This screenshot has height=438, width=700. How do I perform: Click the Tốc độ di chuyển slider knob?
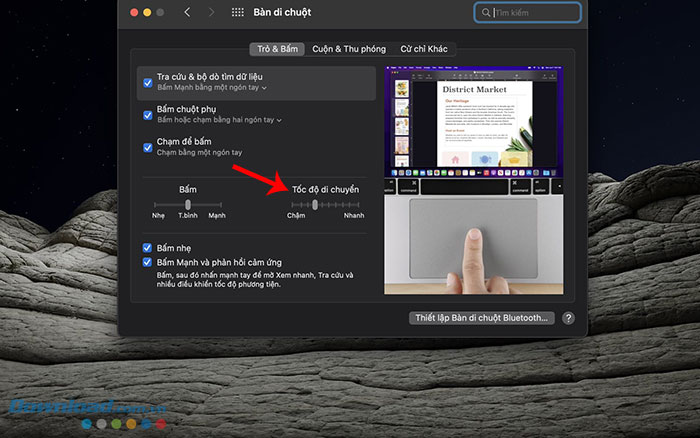click(x=315, y=204)
